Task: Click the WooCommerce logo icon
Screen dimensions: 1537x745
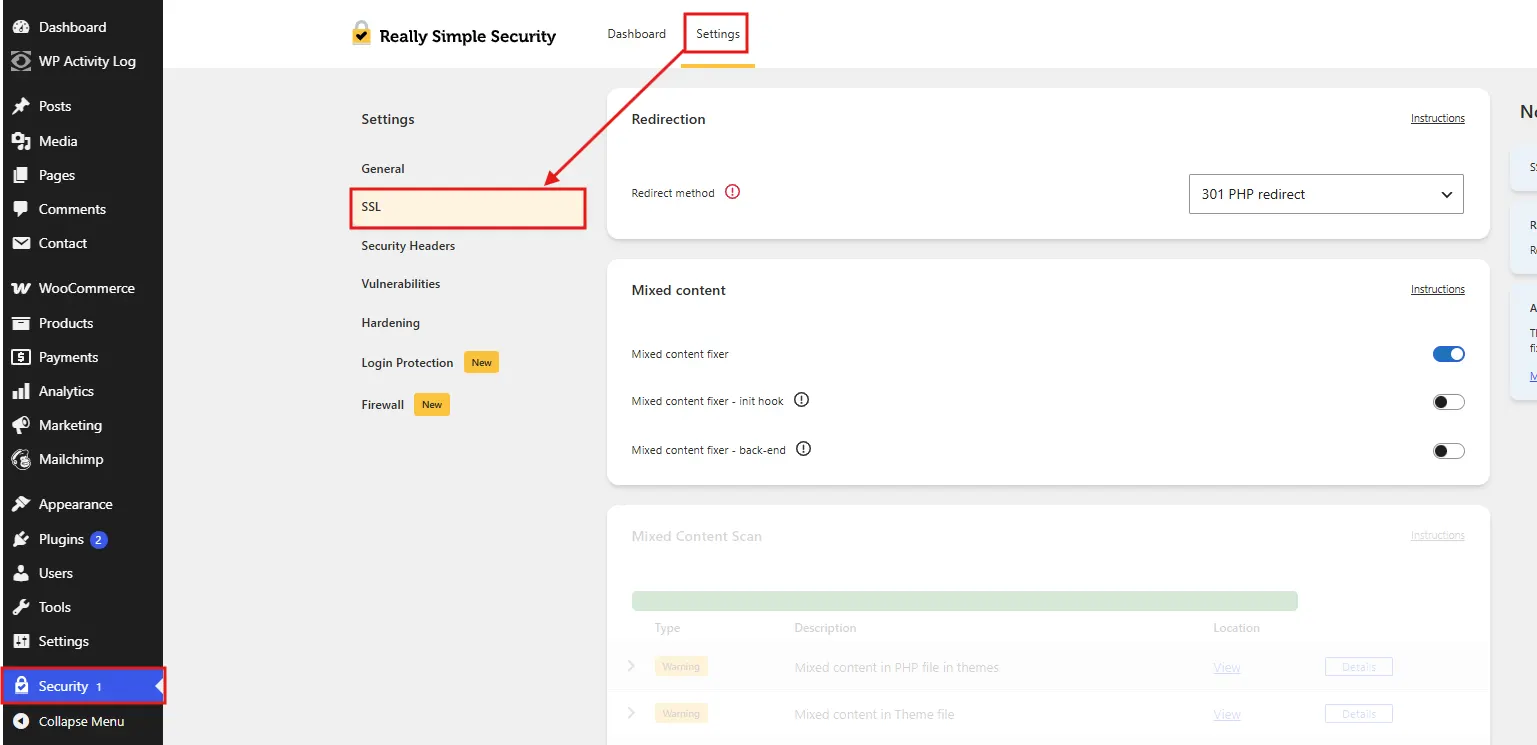Action: tap(20, 288)
